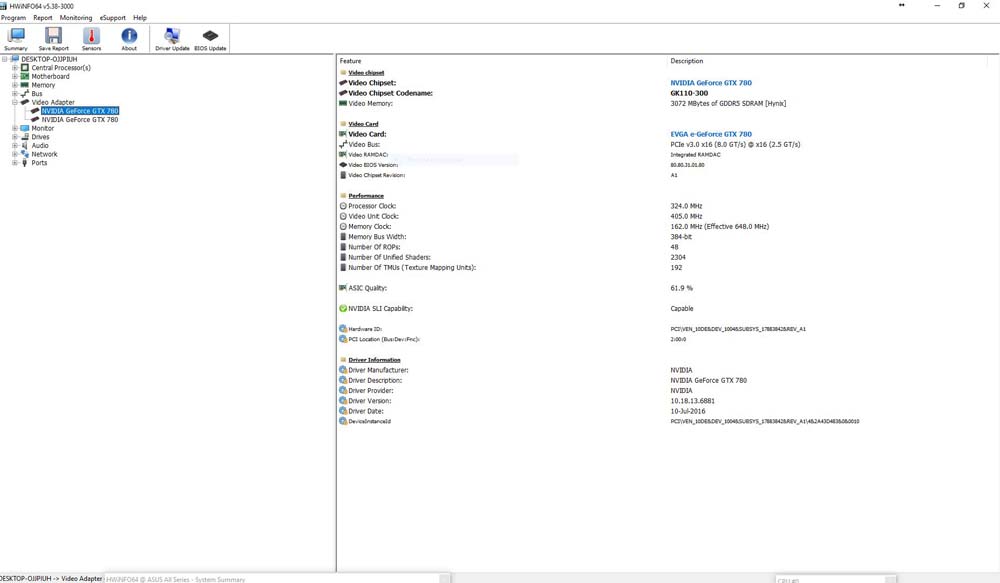The width and height of the screenshot is (1000, 583).
Task: Select the Video Adapter tree item
Action: (53, 102)
